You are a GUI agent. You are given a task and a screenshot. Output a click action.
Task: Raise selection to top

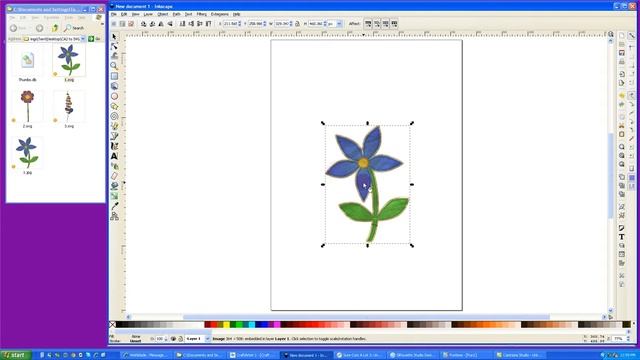click(x=209, y=24)
